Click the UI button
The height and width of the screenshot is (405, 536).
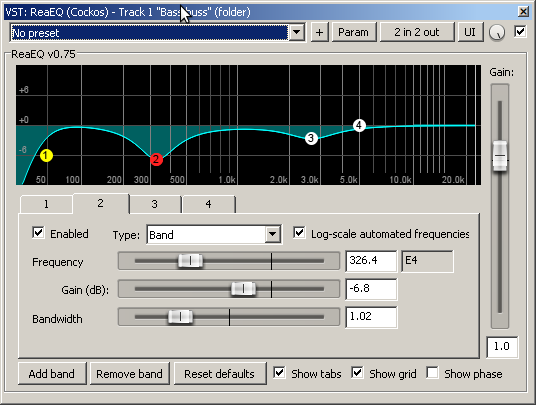tap(470, 32)
